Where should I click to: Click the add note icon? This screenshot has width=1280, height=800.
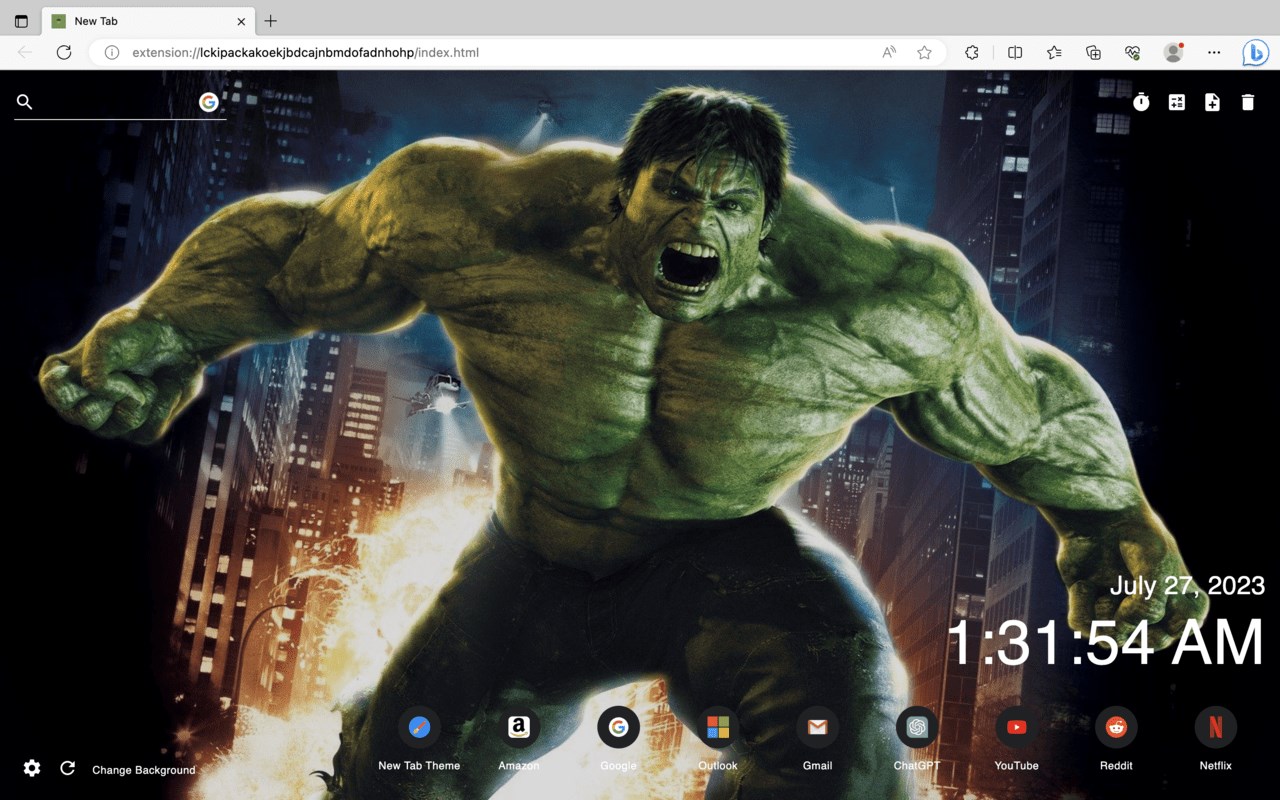pyautogui.click(x=1212, y=102)
